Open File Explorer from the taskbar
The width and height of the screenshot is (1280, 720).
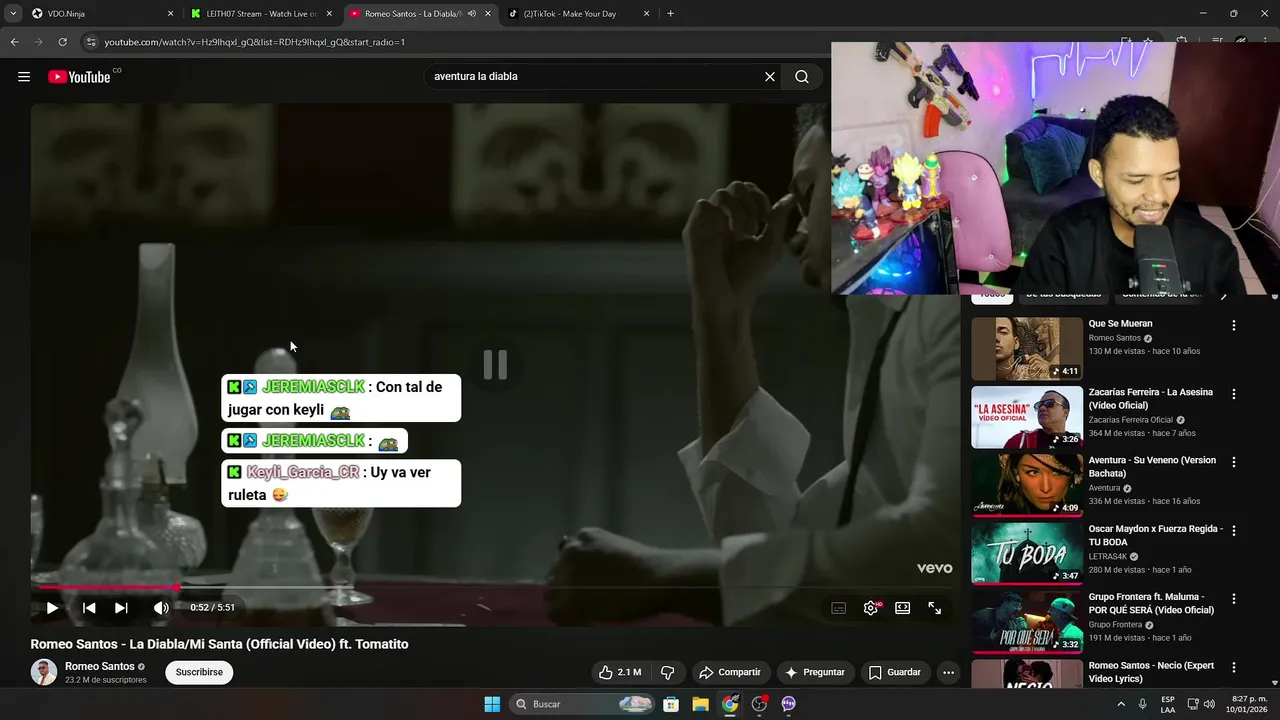click(x=700, y=704)
